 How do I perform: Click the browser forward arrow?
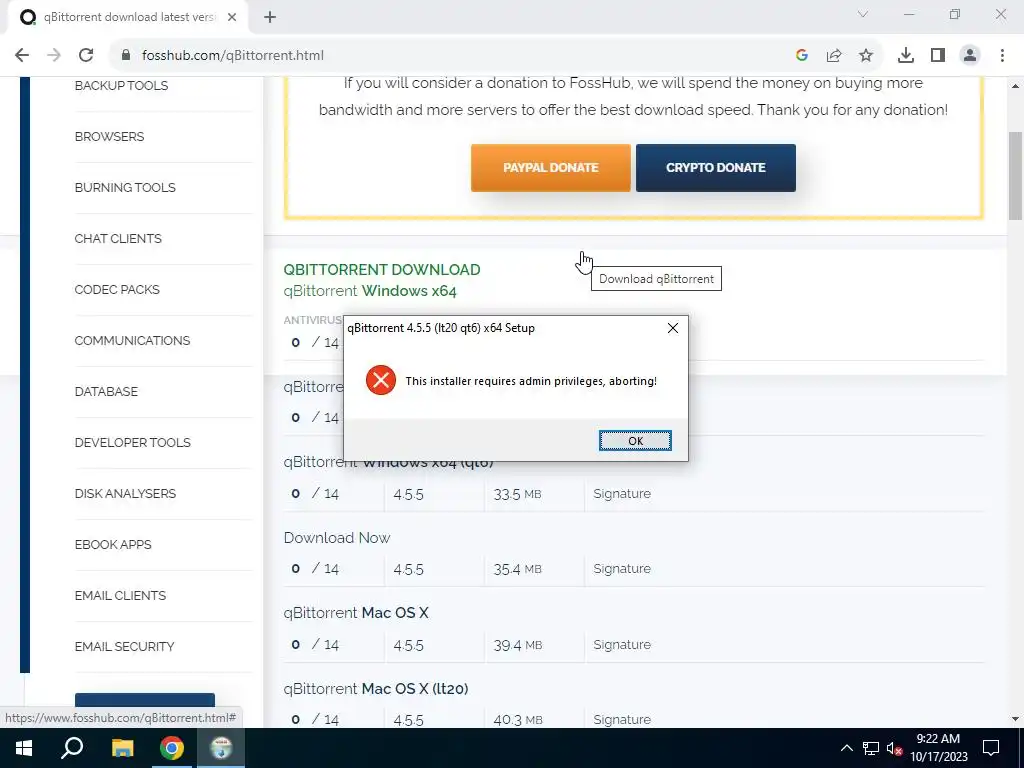(x=54, y=56)
